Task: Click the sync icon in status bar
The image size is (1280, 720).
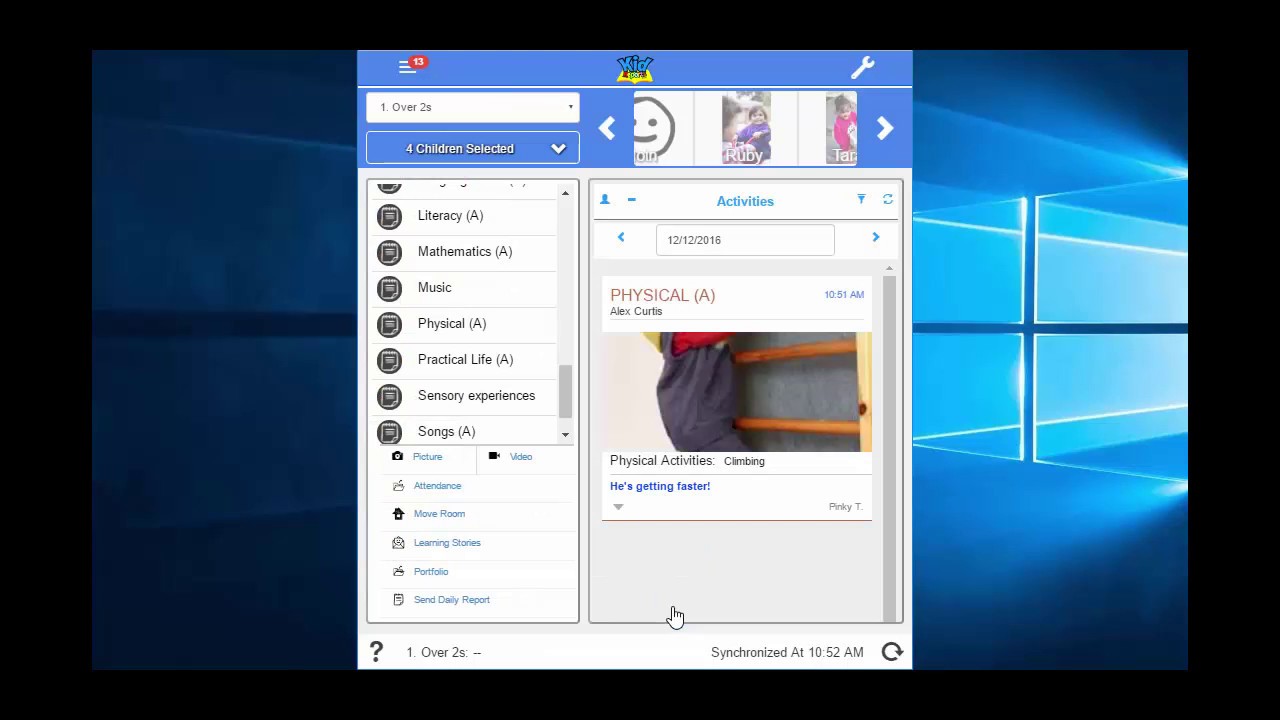Action: click(x=892, y=652)
